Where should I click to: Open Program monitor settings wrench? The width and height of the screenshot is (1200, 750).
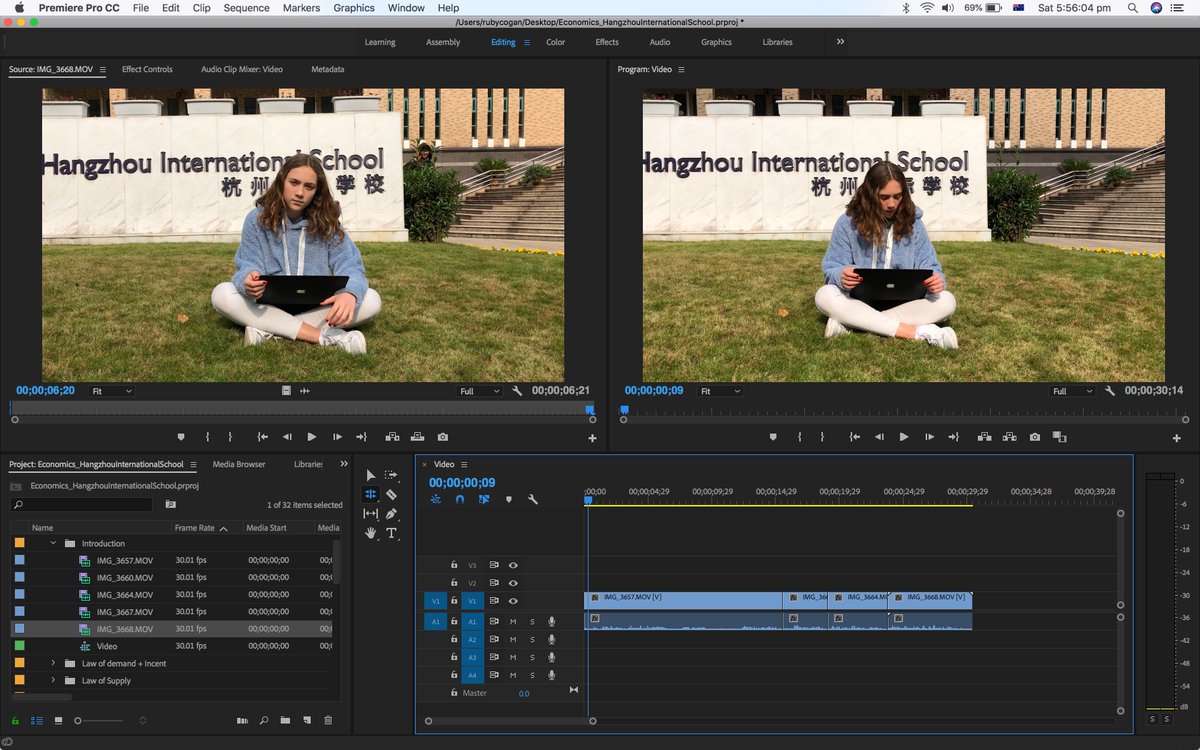[1110, 391]
